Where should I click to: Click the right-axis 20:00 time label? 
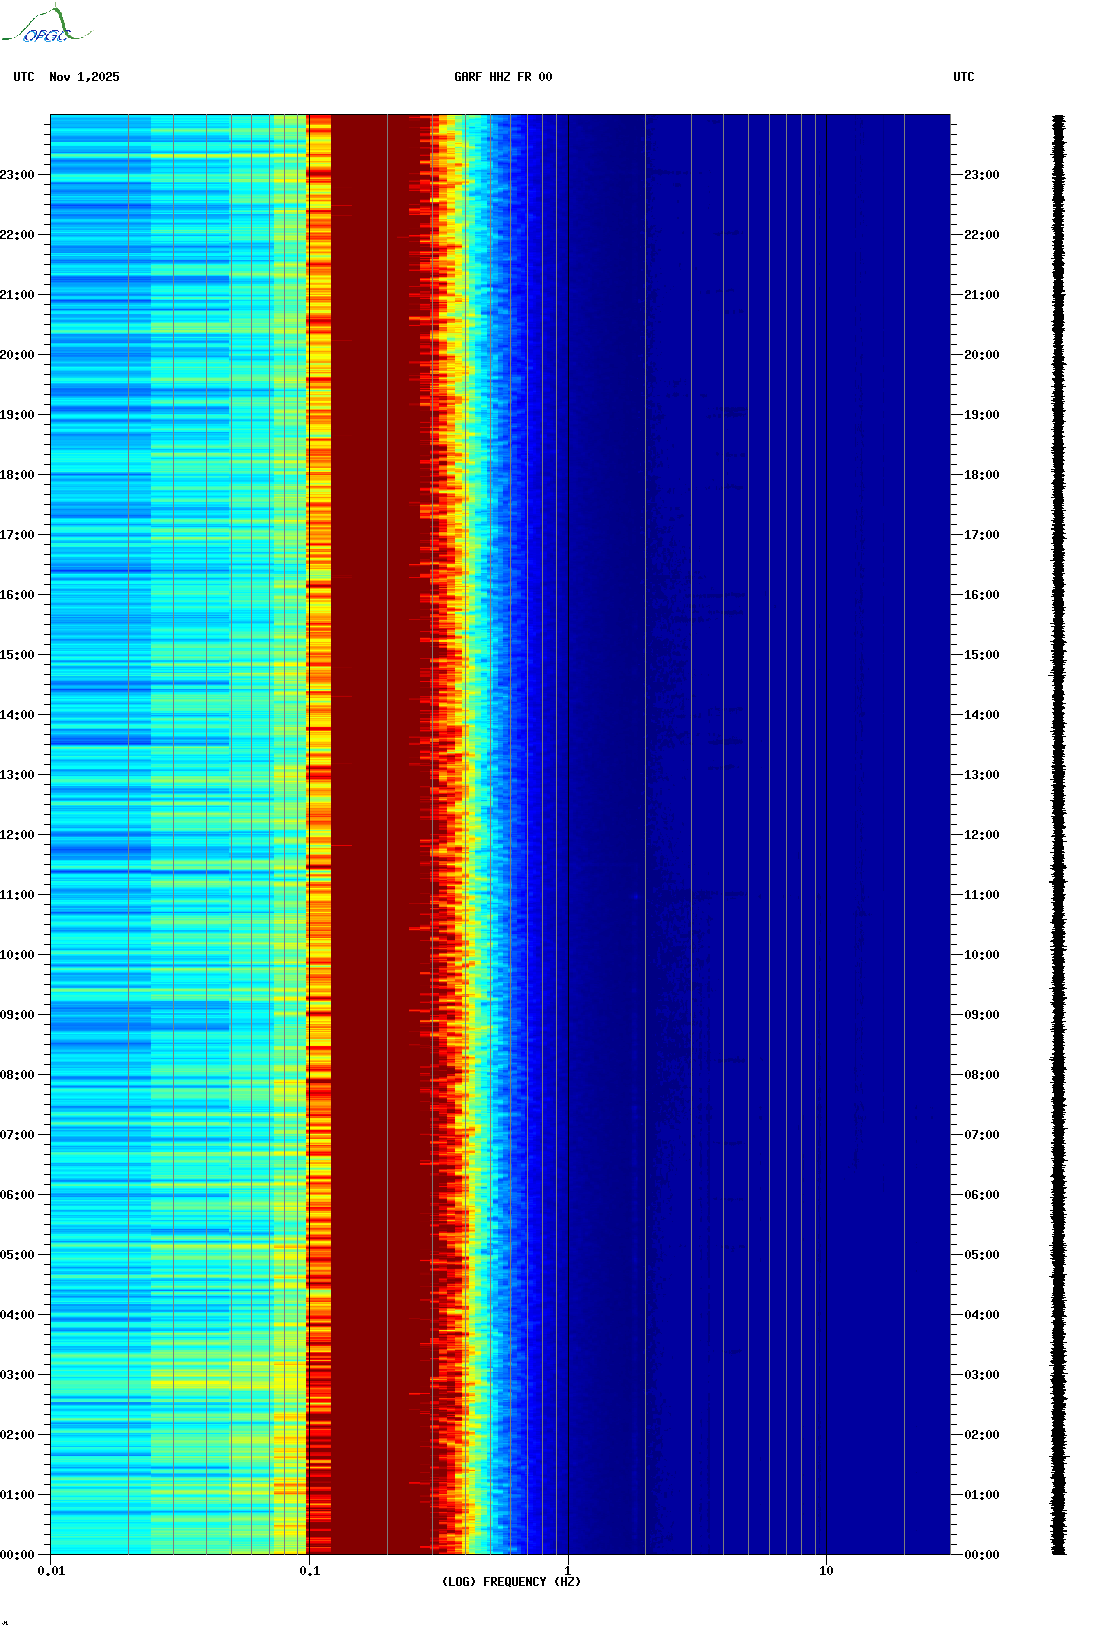pos(982,355)
